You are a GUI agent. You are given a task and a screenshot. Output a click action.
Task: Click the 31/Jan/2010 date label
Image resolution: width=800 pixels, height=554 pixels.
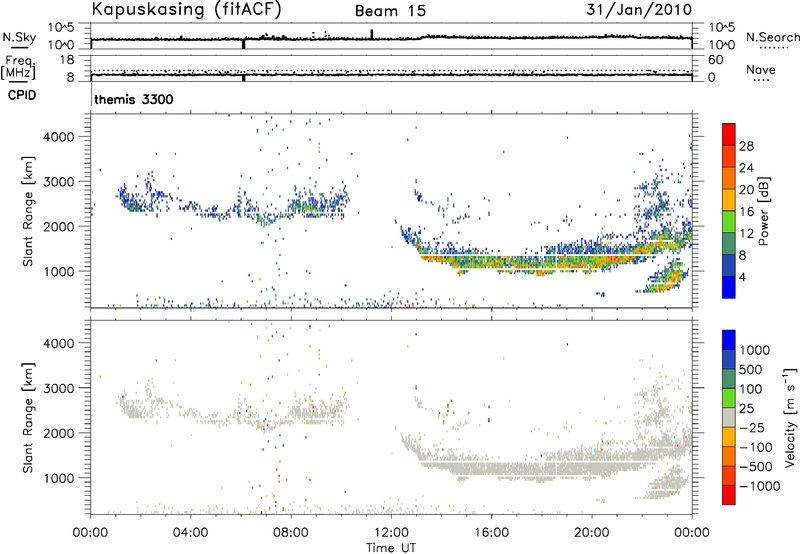[x=639, y=10]
